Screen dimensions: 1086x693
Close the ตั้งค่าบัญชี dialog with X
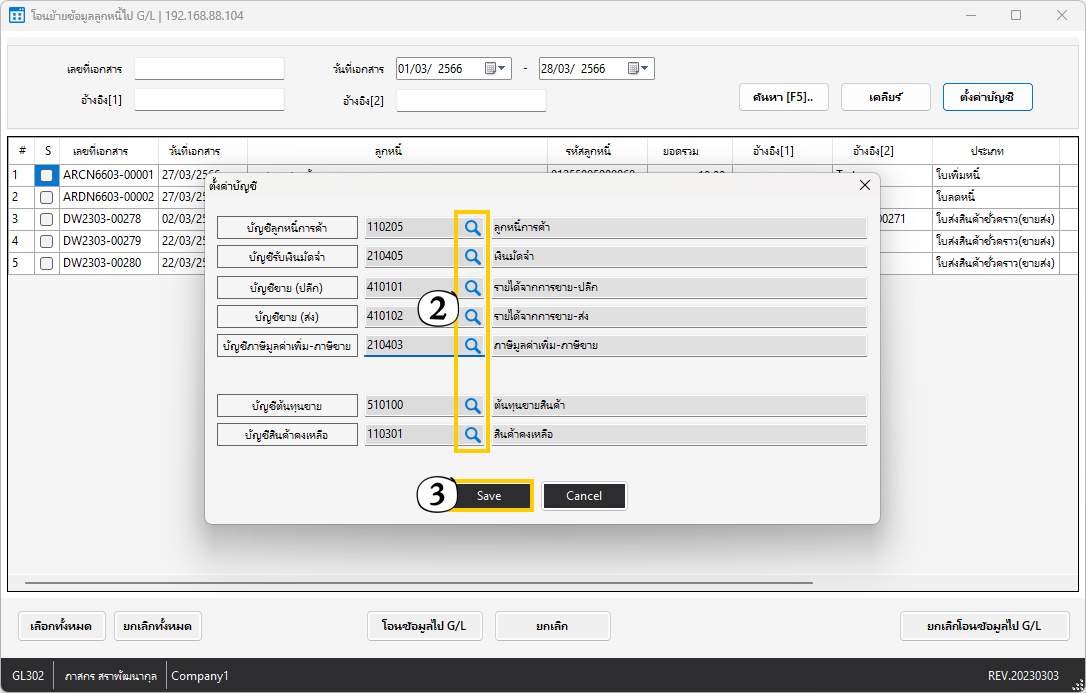click(865, 185)
